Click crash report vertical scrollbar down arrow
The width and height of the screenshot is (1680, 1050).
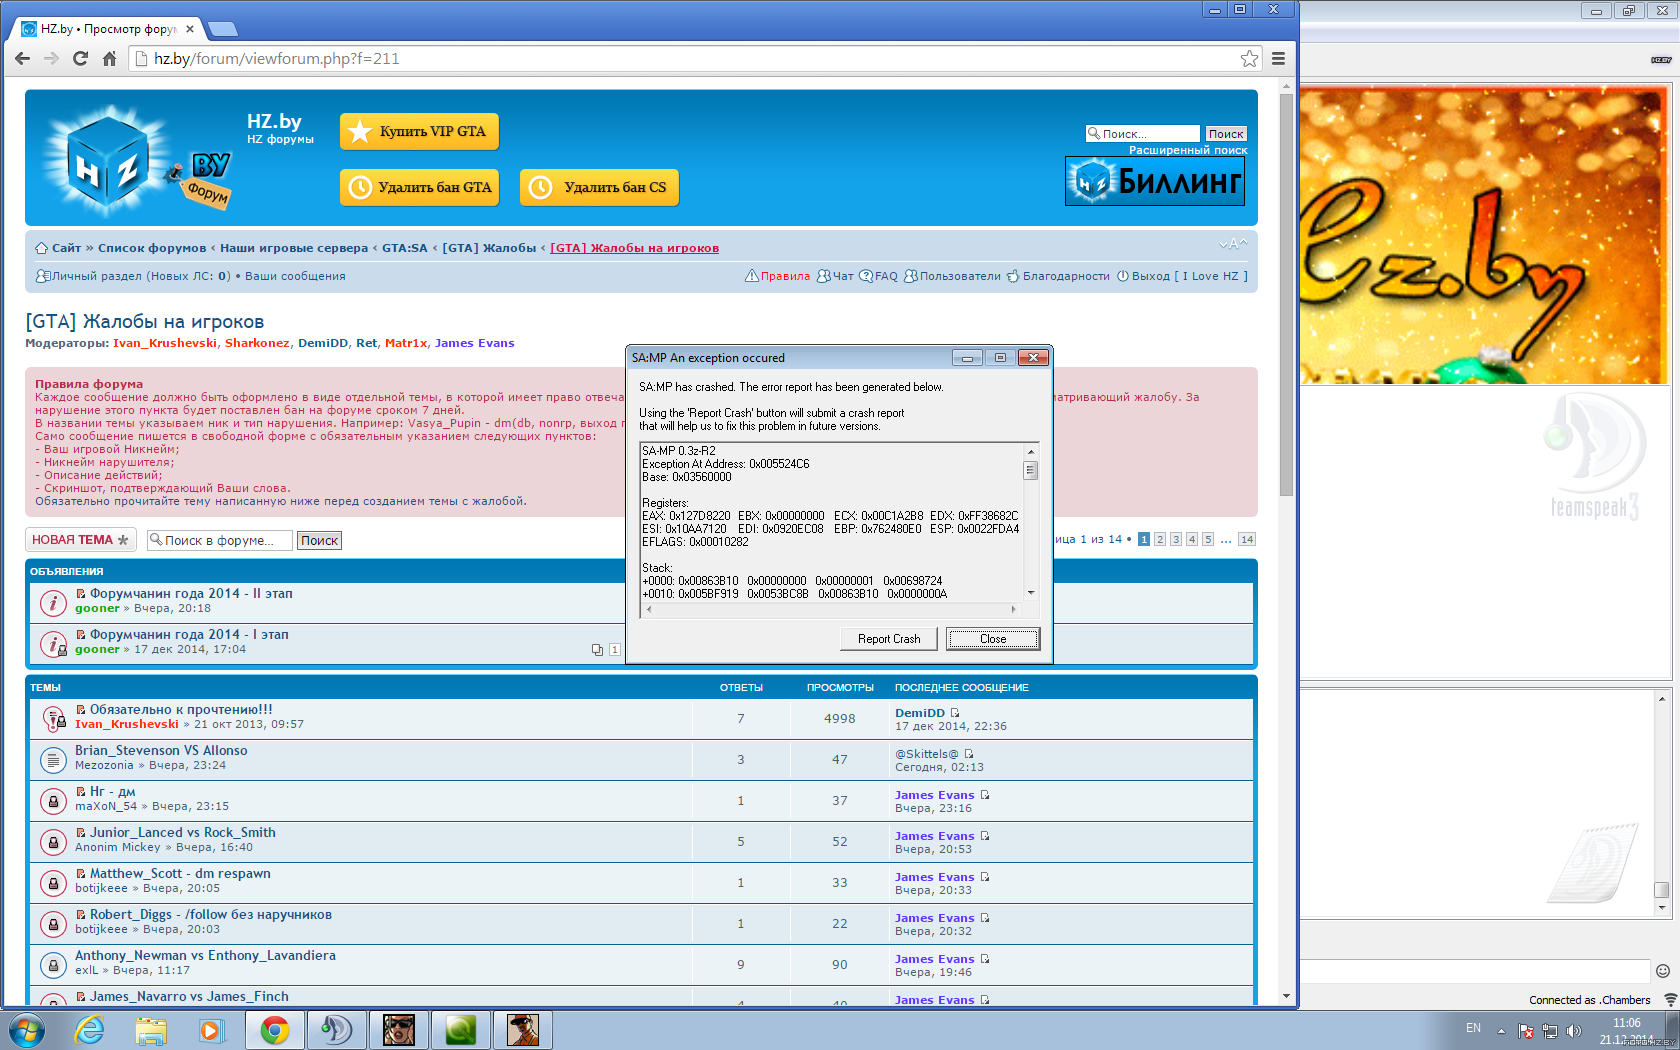coord(1031,593)
